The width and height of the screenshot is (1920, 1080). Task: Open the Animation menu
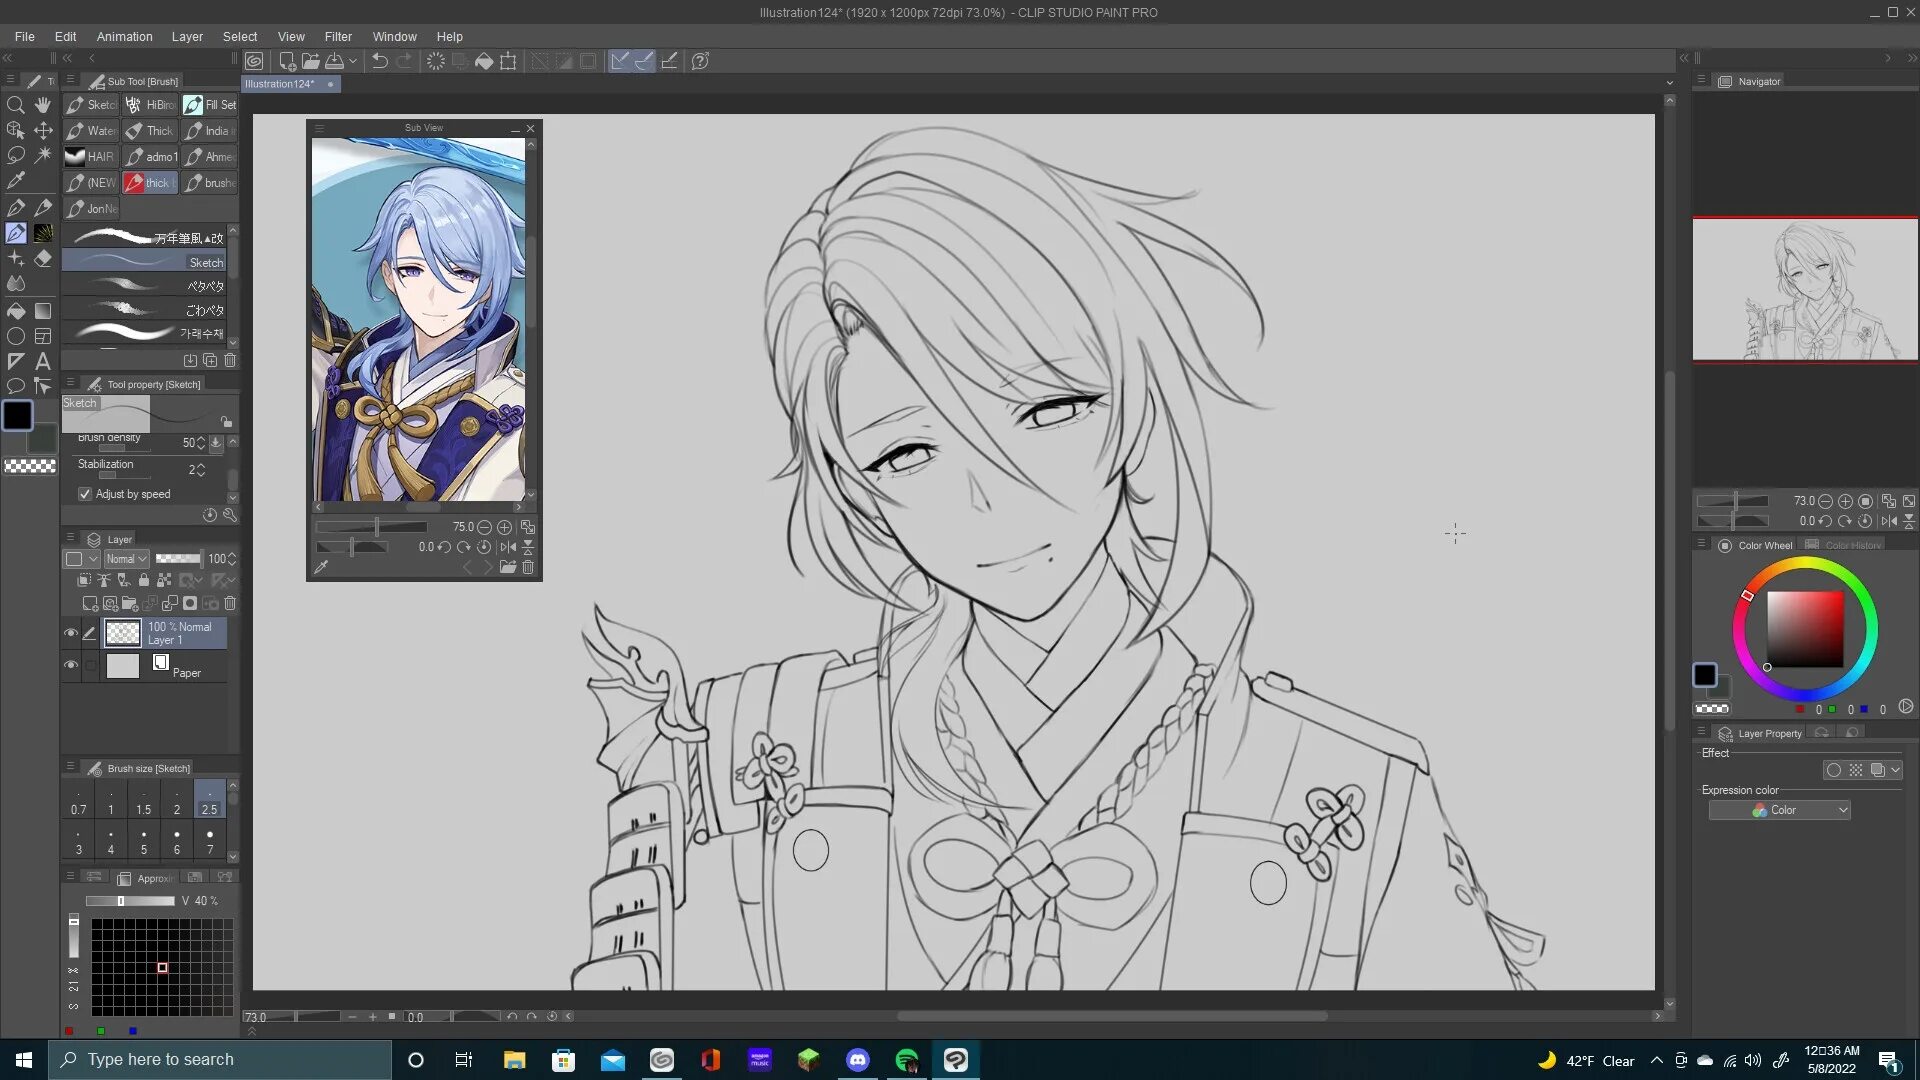click(124, 37)
